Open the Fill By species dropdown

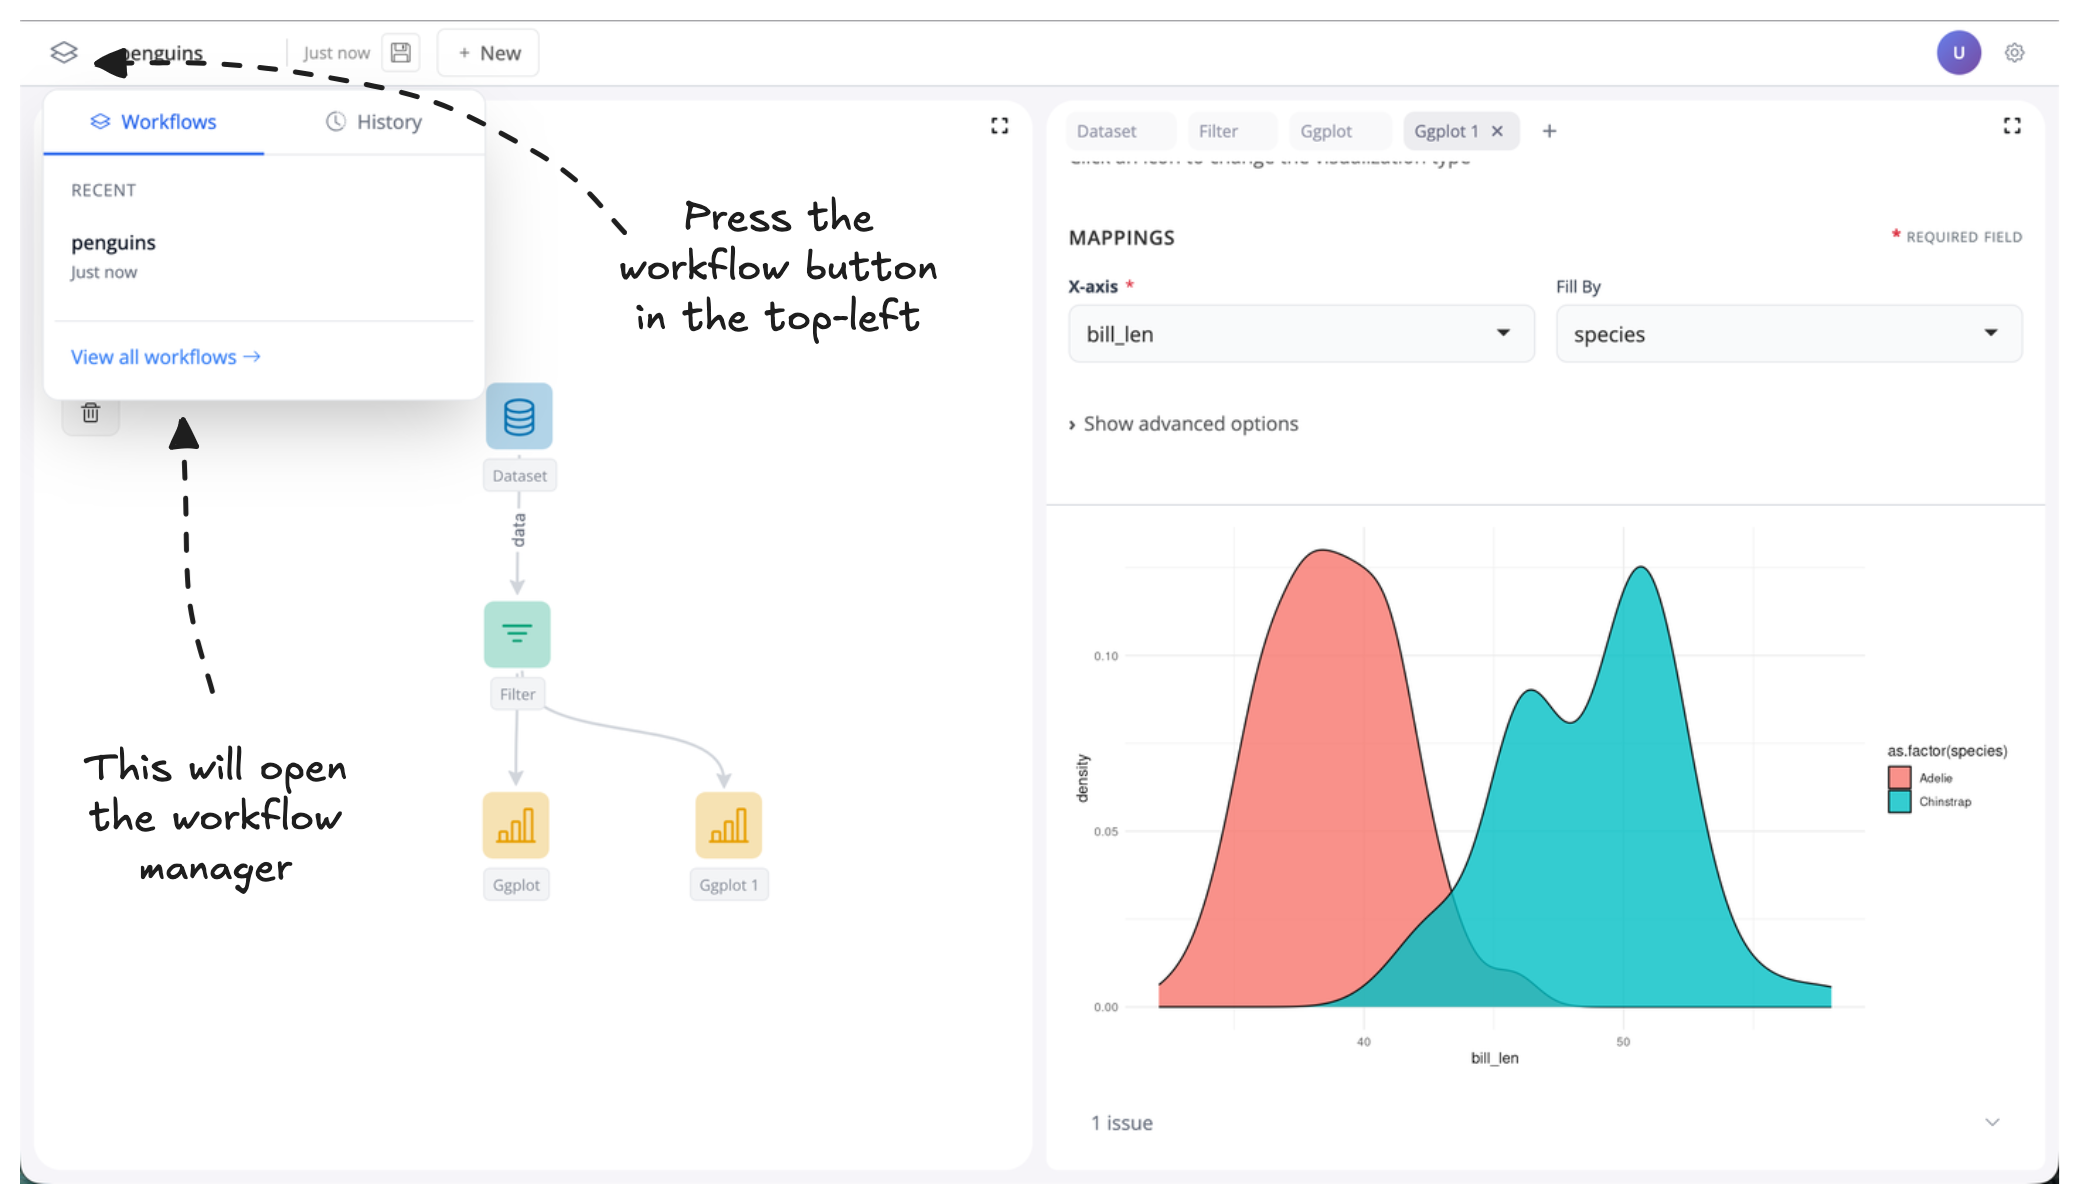point(1788,334)
